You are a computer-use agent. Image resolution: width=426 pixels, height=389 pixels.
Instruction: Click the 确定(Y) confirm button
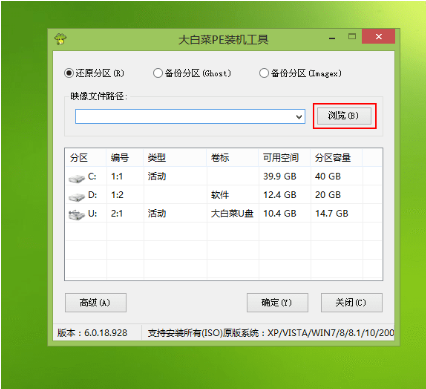point(277,302)
